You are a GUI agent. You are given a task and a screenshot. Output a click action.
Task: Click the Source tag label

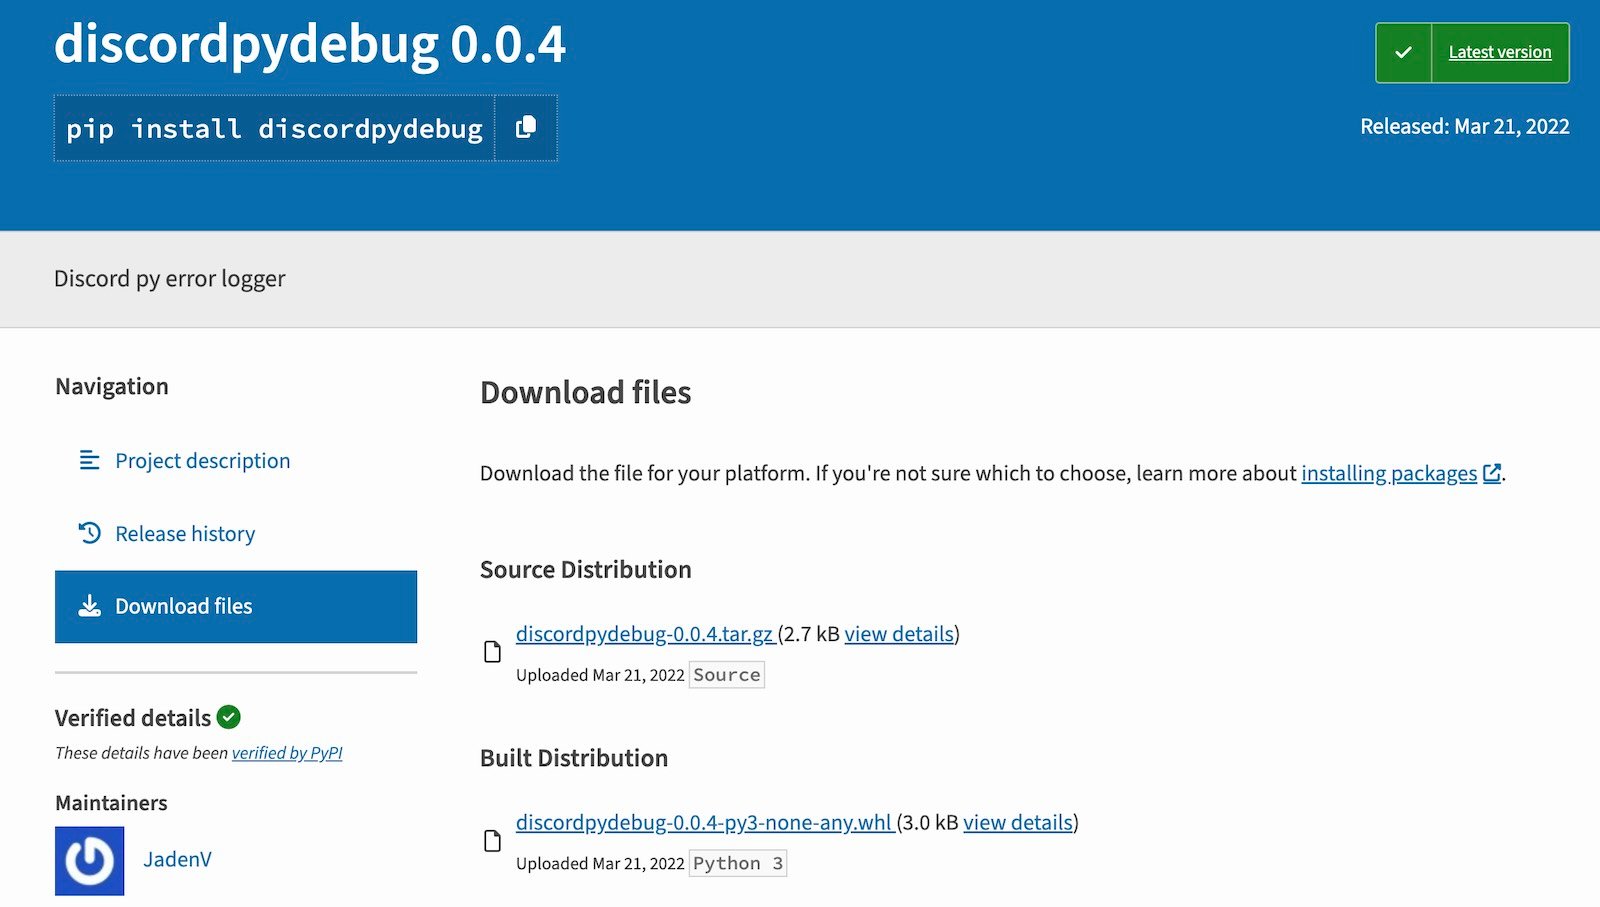[x=727, y=675]
